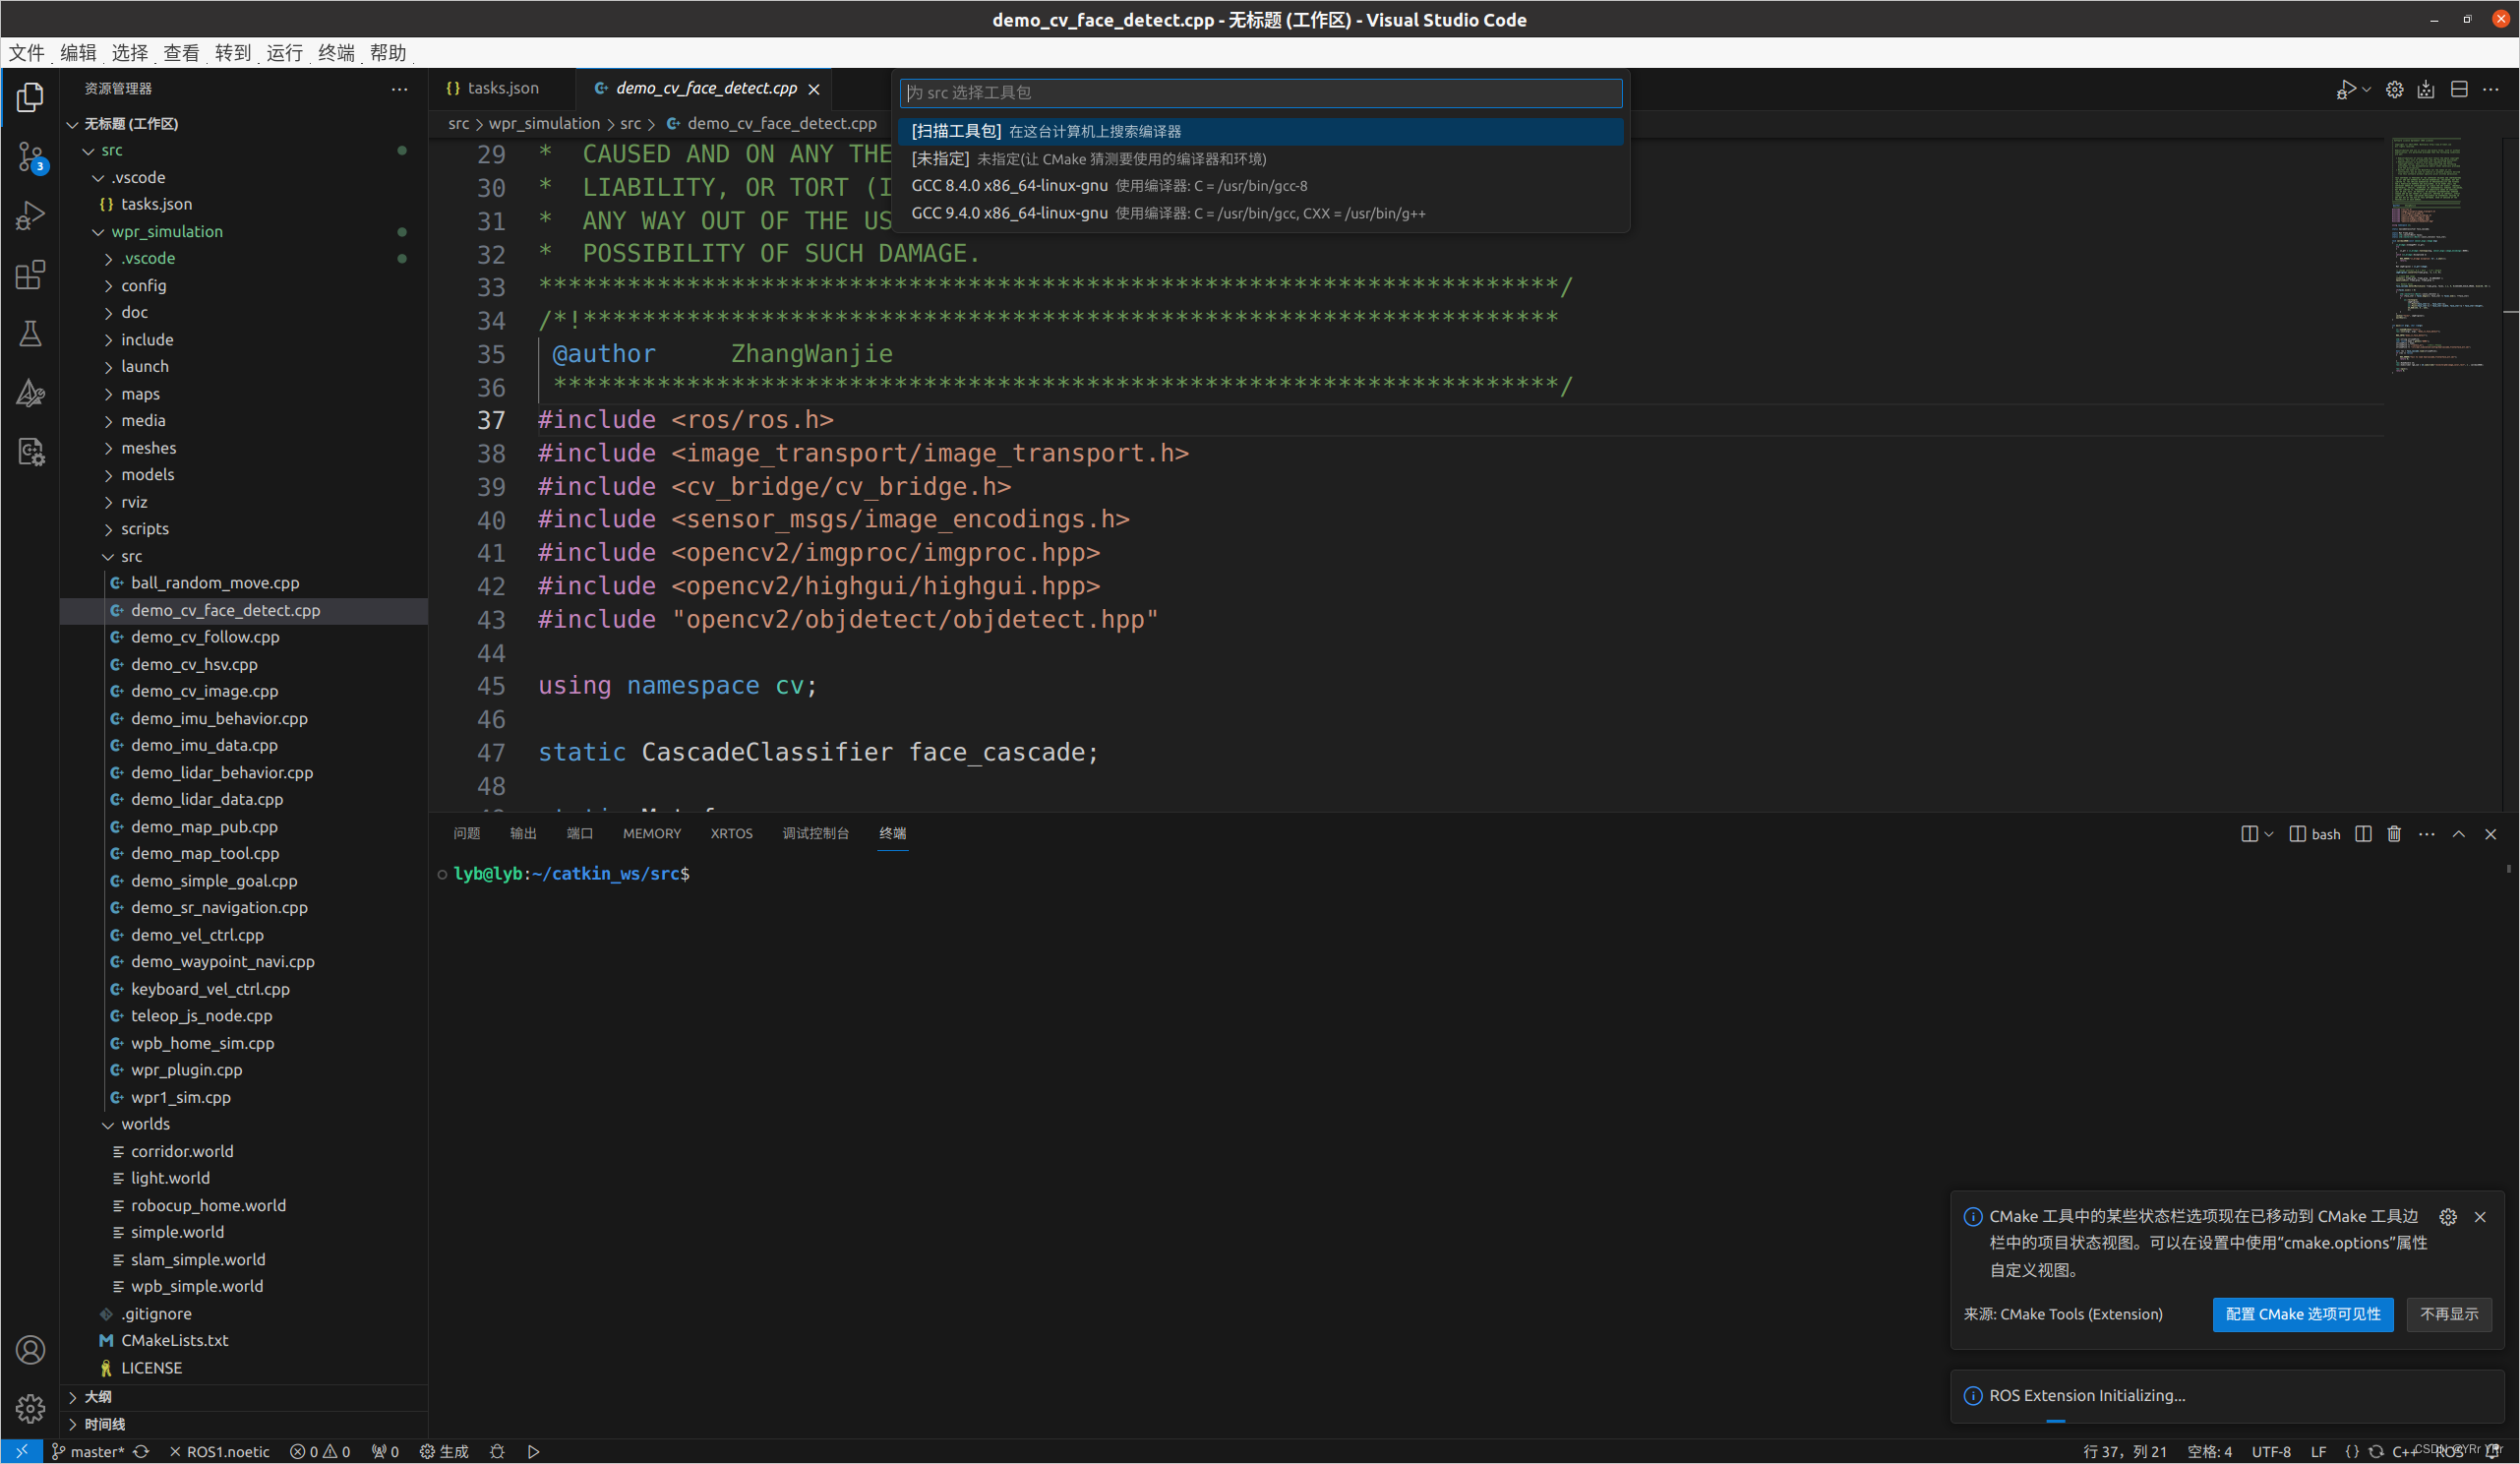Open demo_cv_follow.cpp in explorer
This screenshot has height=1464, width=2520.
point(205,637)
